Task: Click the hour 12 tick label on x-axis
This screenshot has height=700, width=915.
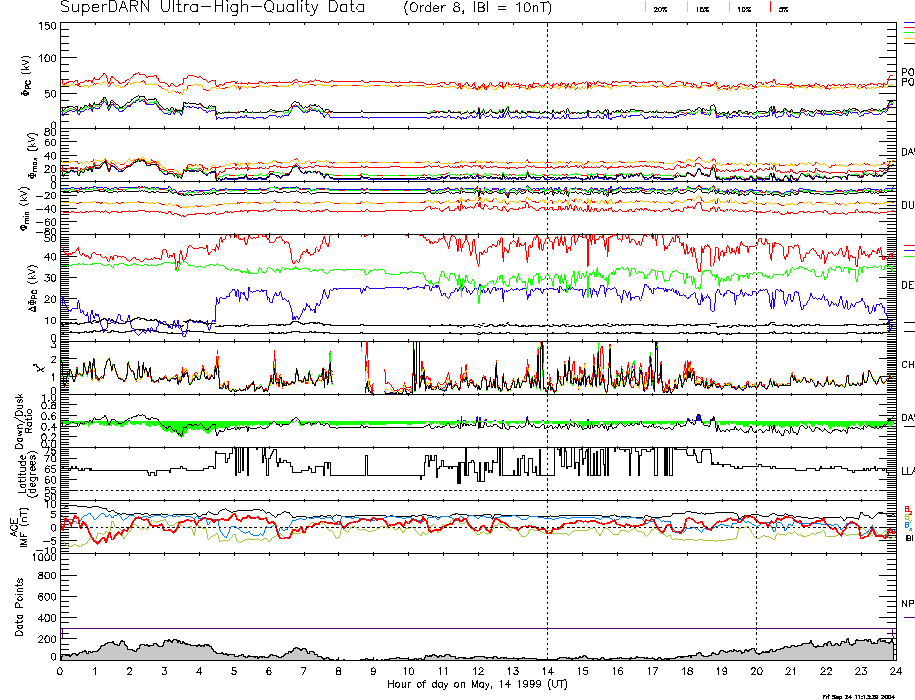Action: [477, 671]
